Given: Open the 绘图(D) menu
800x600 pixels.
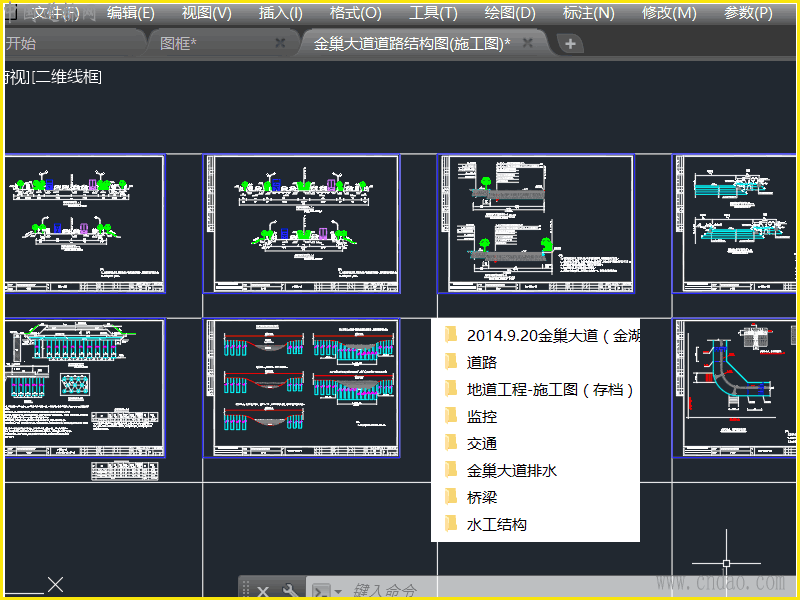Looking at the screenshot, I should 510,13.
